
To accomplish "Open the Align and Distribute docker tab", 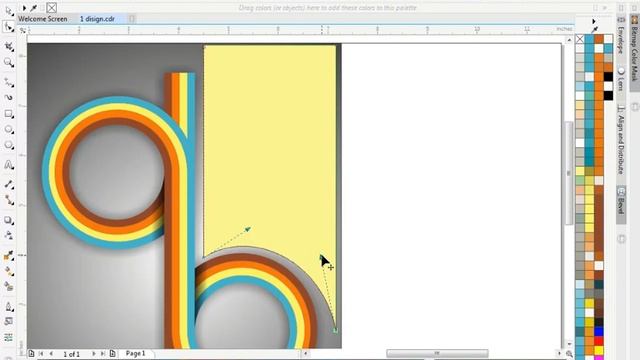I will coord(621,140).
